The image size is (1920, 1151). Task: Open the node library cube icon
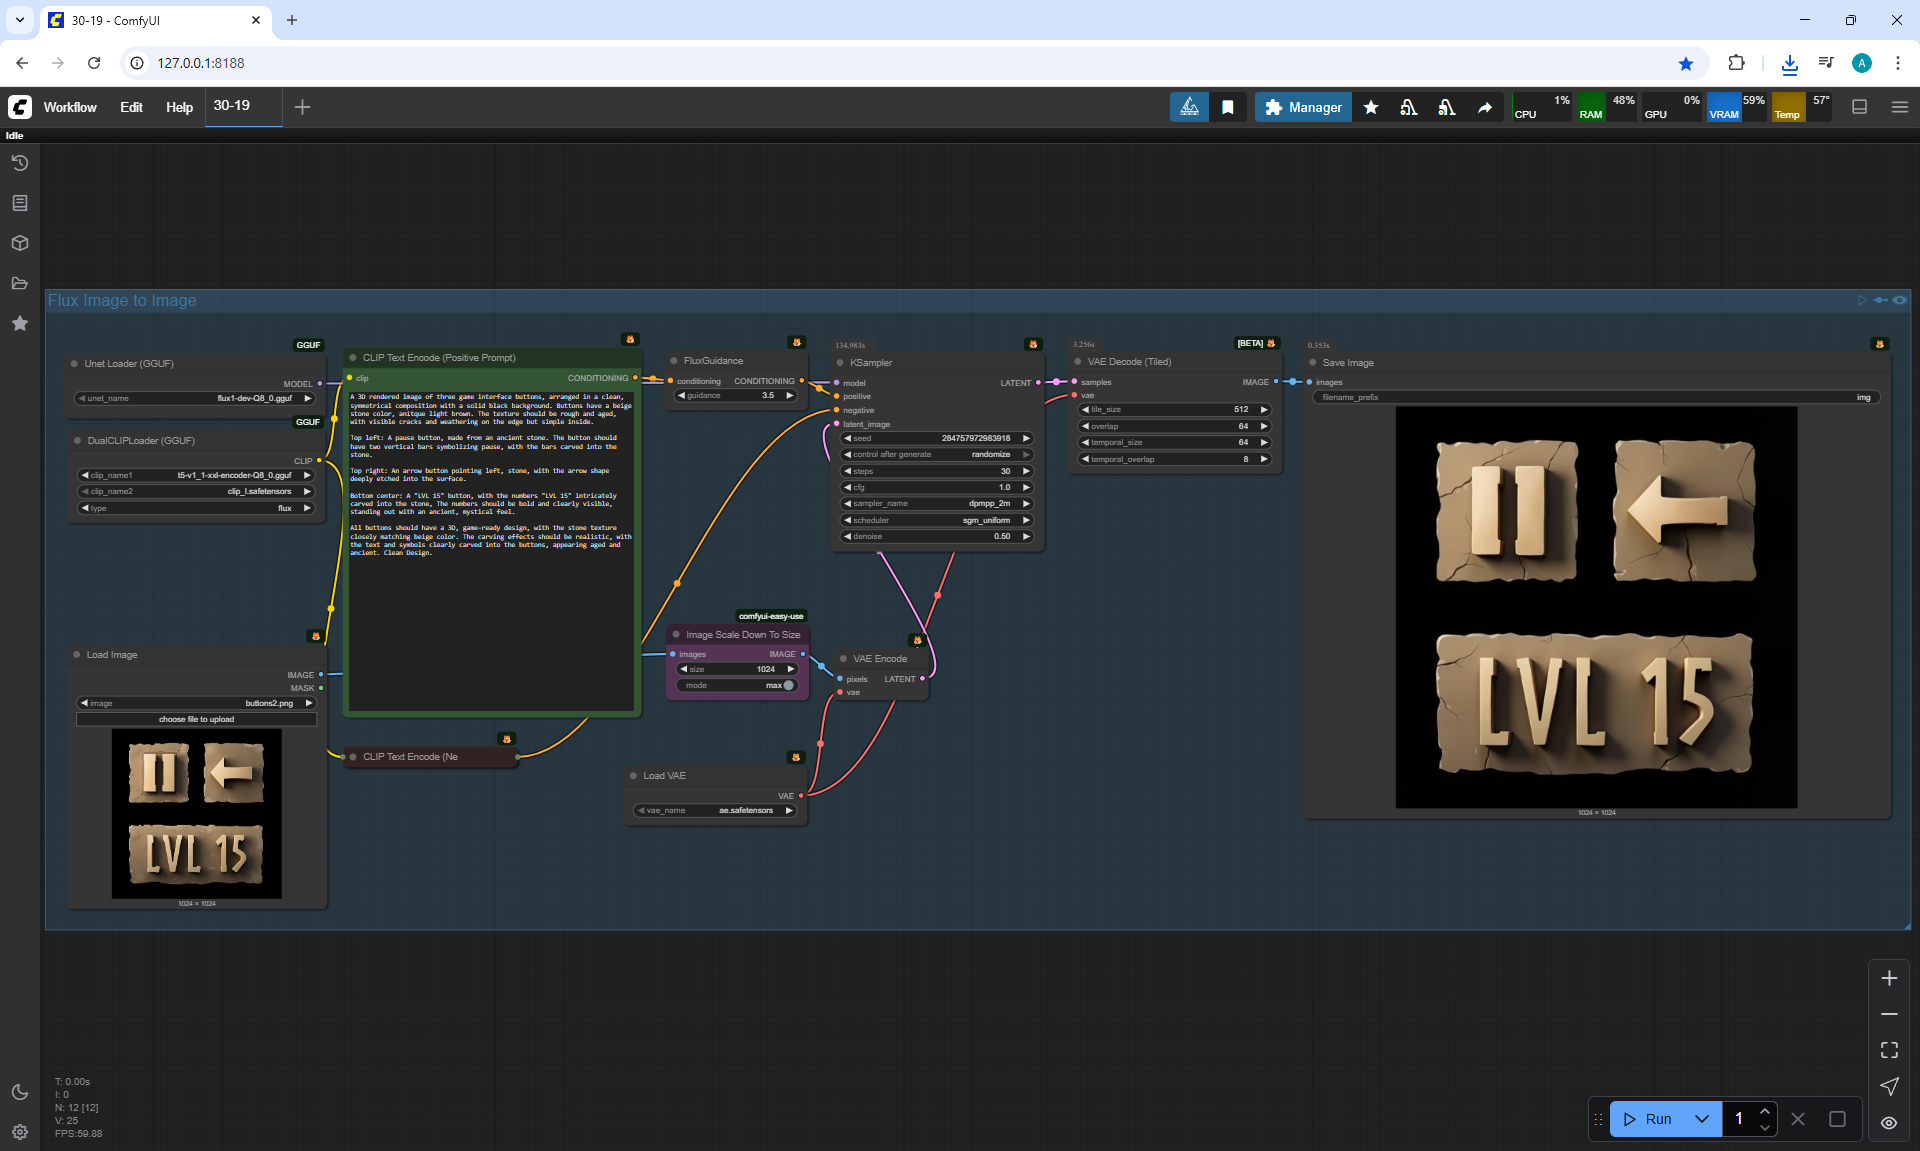click(20, 243)
